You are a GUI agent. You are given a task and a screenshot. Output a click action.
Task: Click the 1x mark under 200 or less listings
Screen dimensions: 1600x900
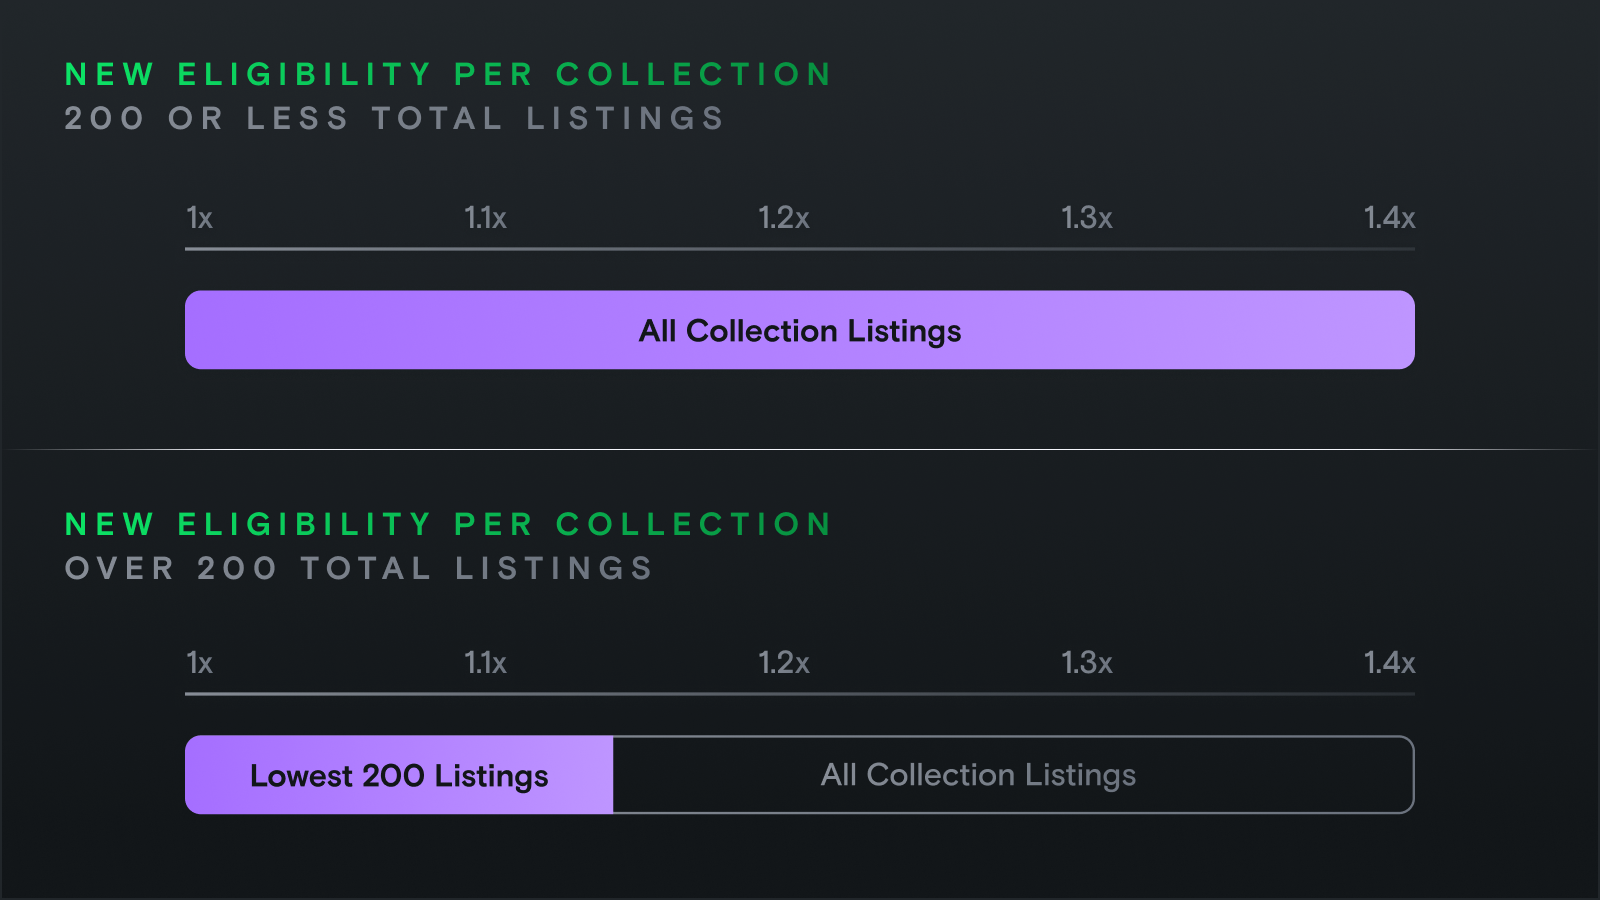tap(199, 218)
